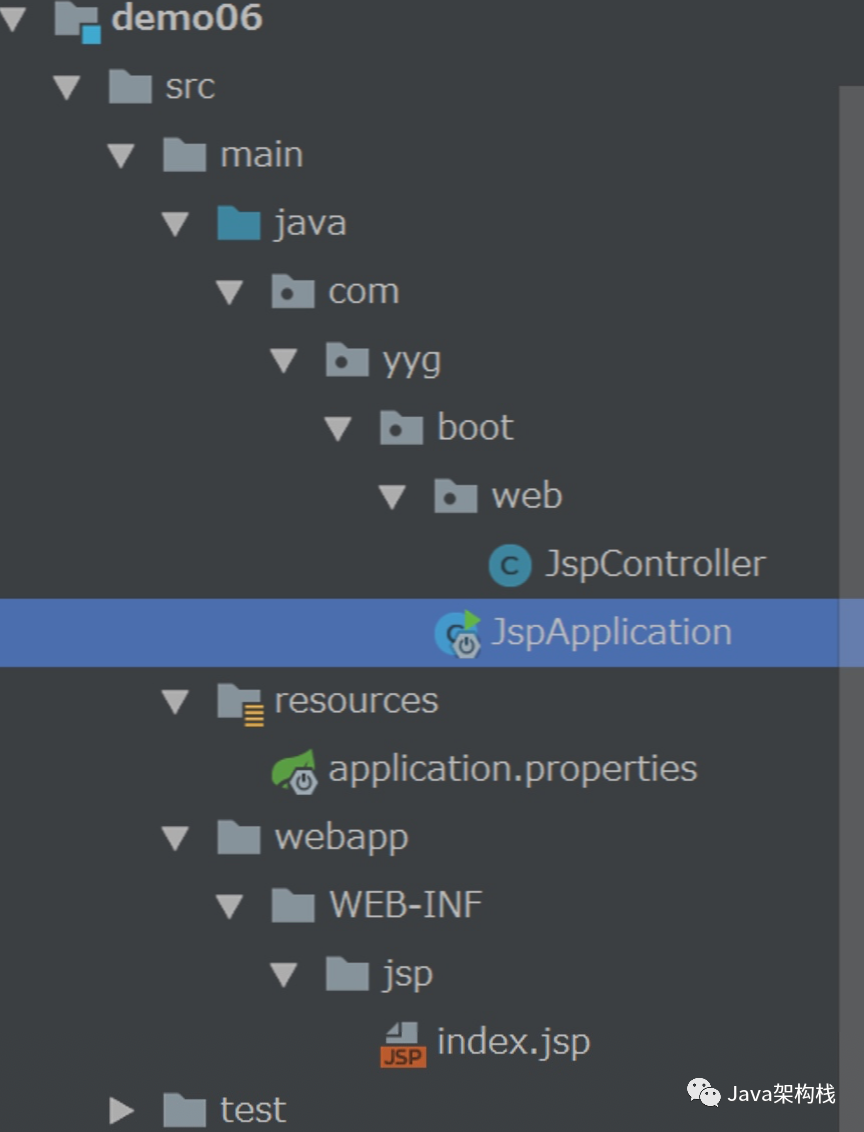The image size is (864, 1132).
Task: Click the blue java source folder icon
Action: [239, 223]
